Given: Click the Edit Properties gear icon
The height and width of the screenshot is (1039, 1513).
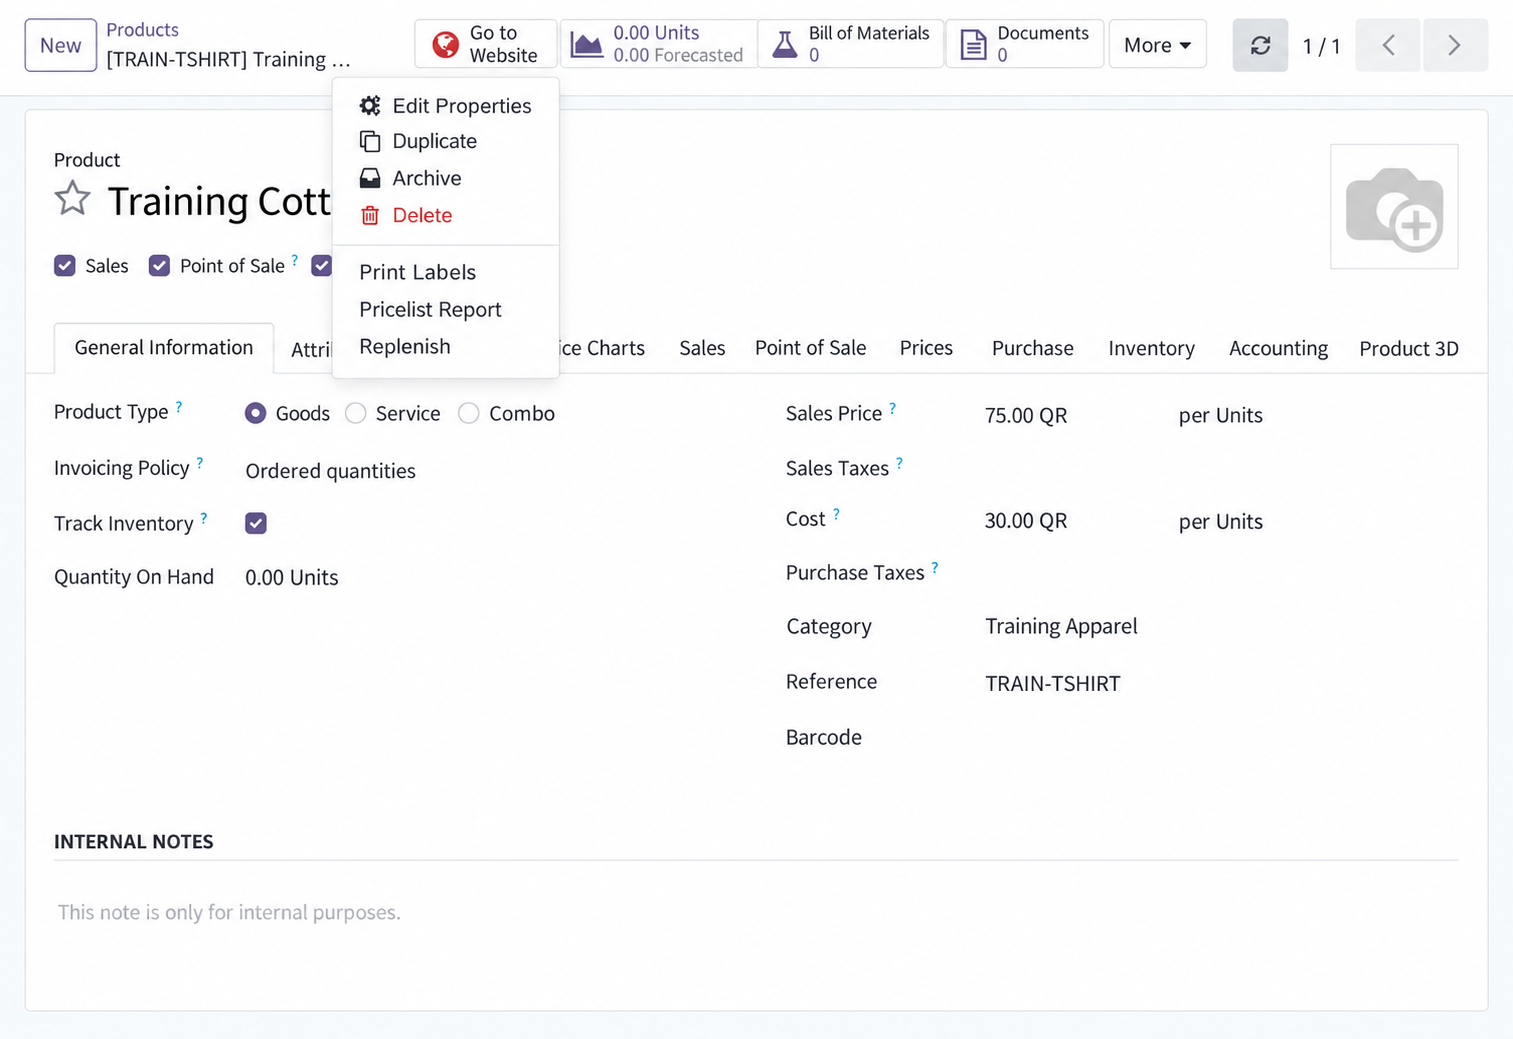Looking at the screenshot, I should pos(370,105).
